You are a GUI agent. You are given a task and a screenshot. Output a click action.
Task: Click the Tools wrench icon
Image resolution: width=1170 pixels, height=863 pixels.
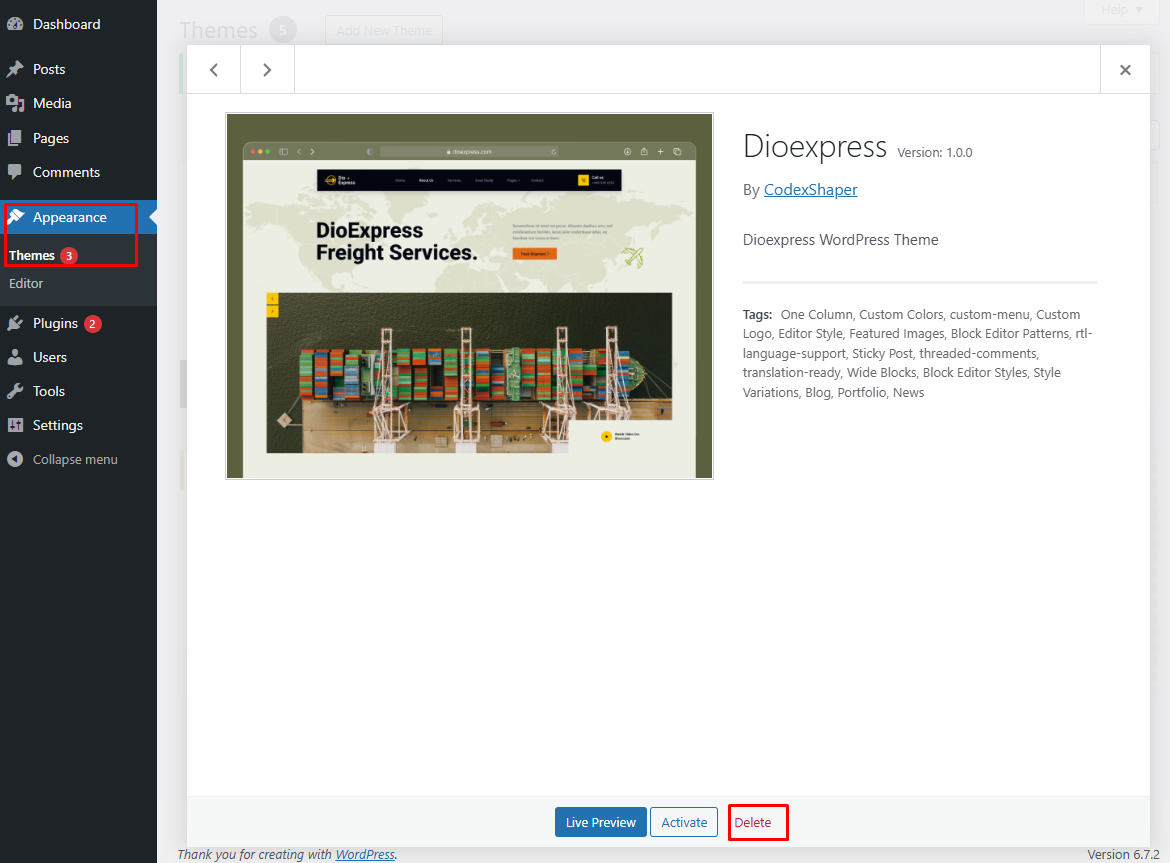click(x=15, y=391)
